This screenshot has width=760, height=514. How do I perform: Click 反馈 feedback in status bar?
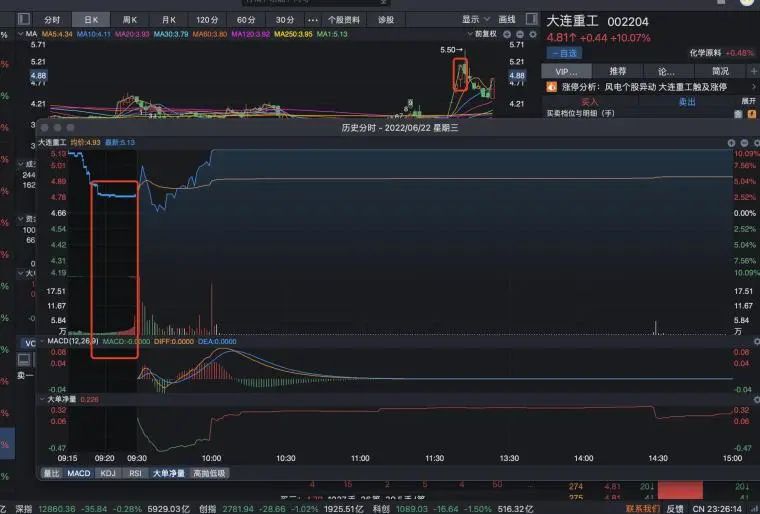(x=675, y=509)
